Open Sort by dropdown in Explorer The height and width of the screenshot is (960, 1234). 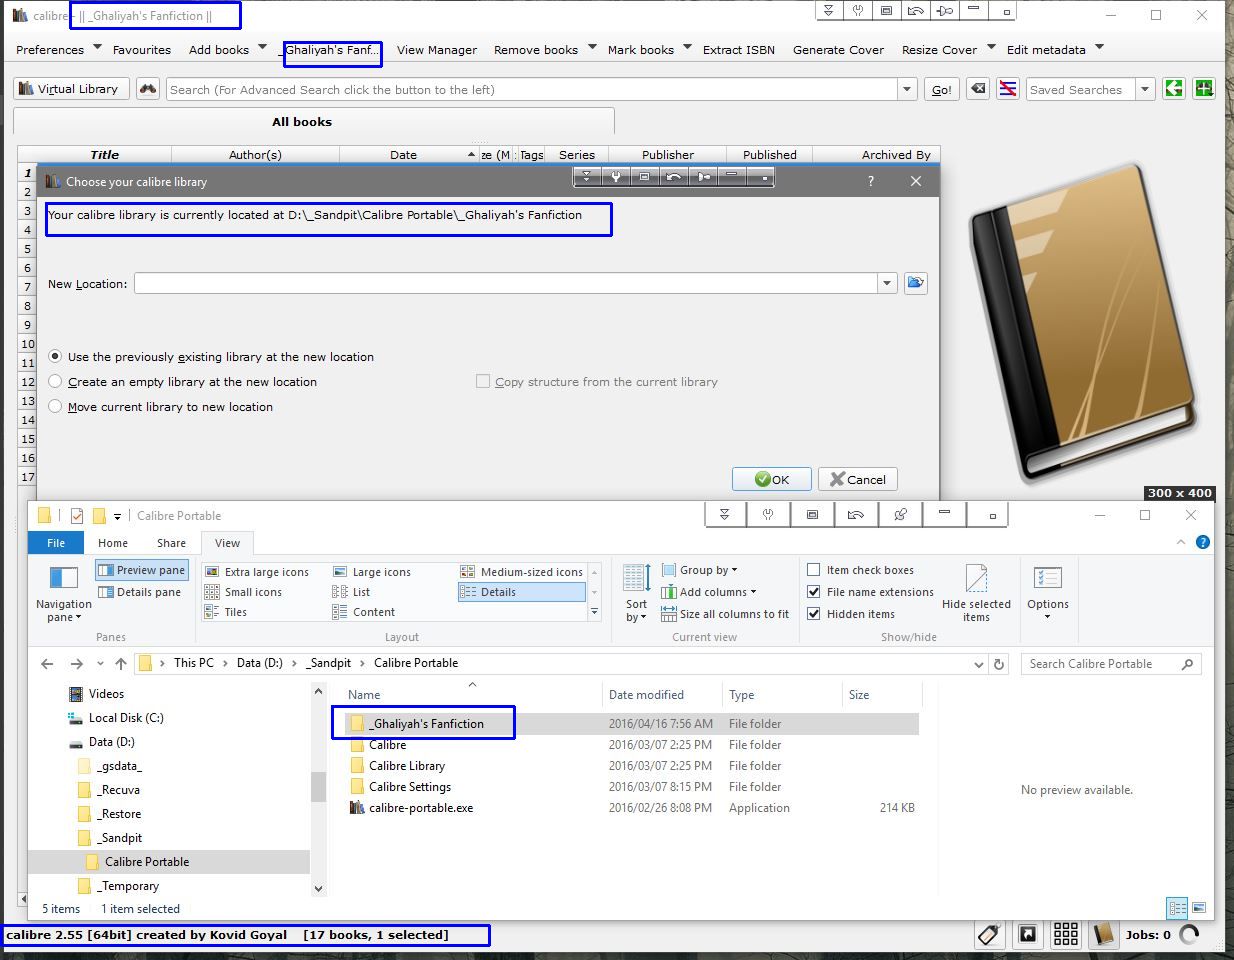(x=637, y=593)
